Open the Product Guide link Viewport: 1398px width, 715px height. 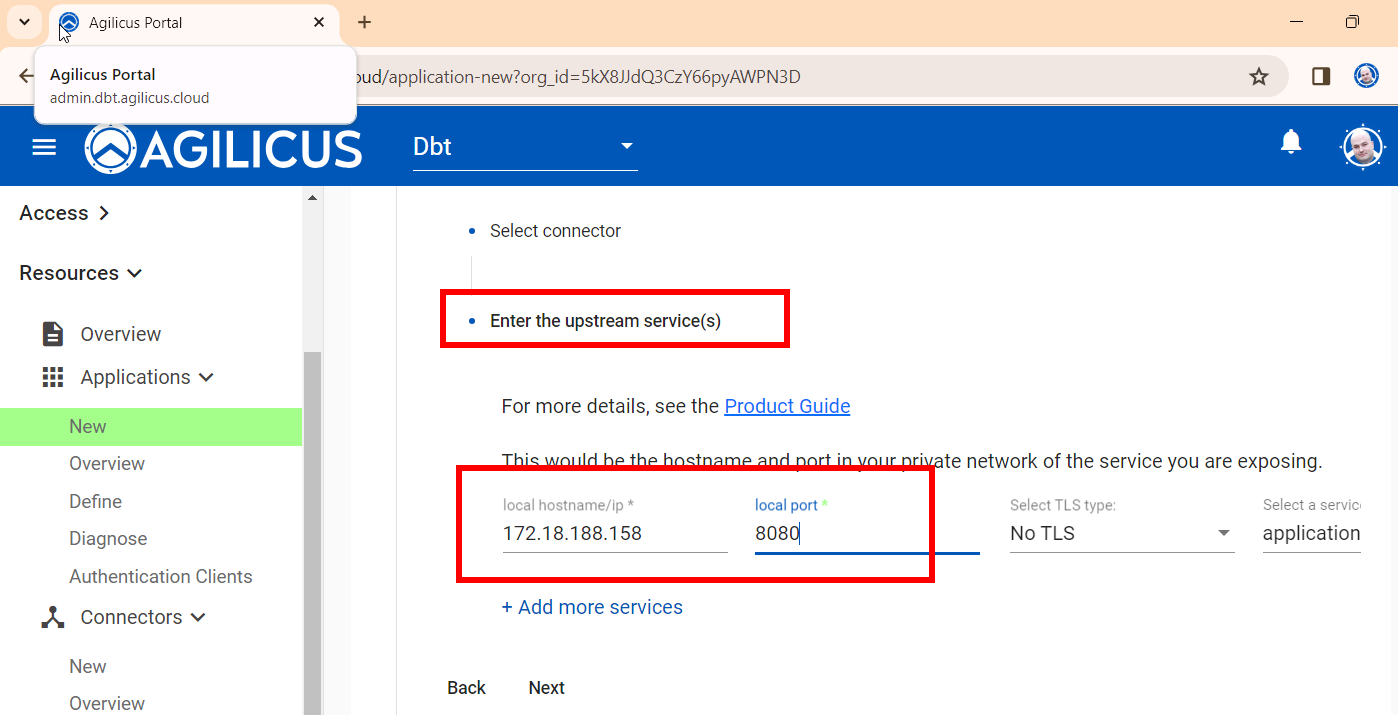(787, 406)
